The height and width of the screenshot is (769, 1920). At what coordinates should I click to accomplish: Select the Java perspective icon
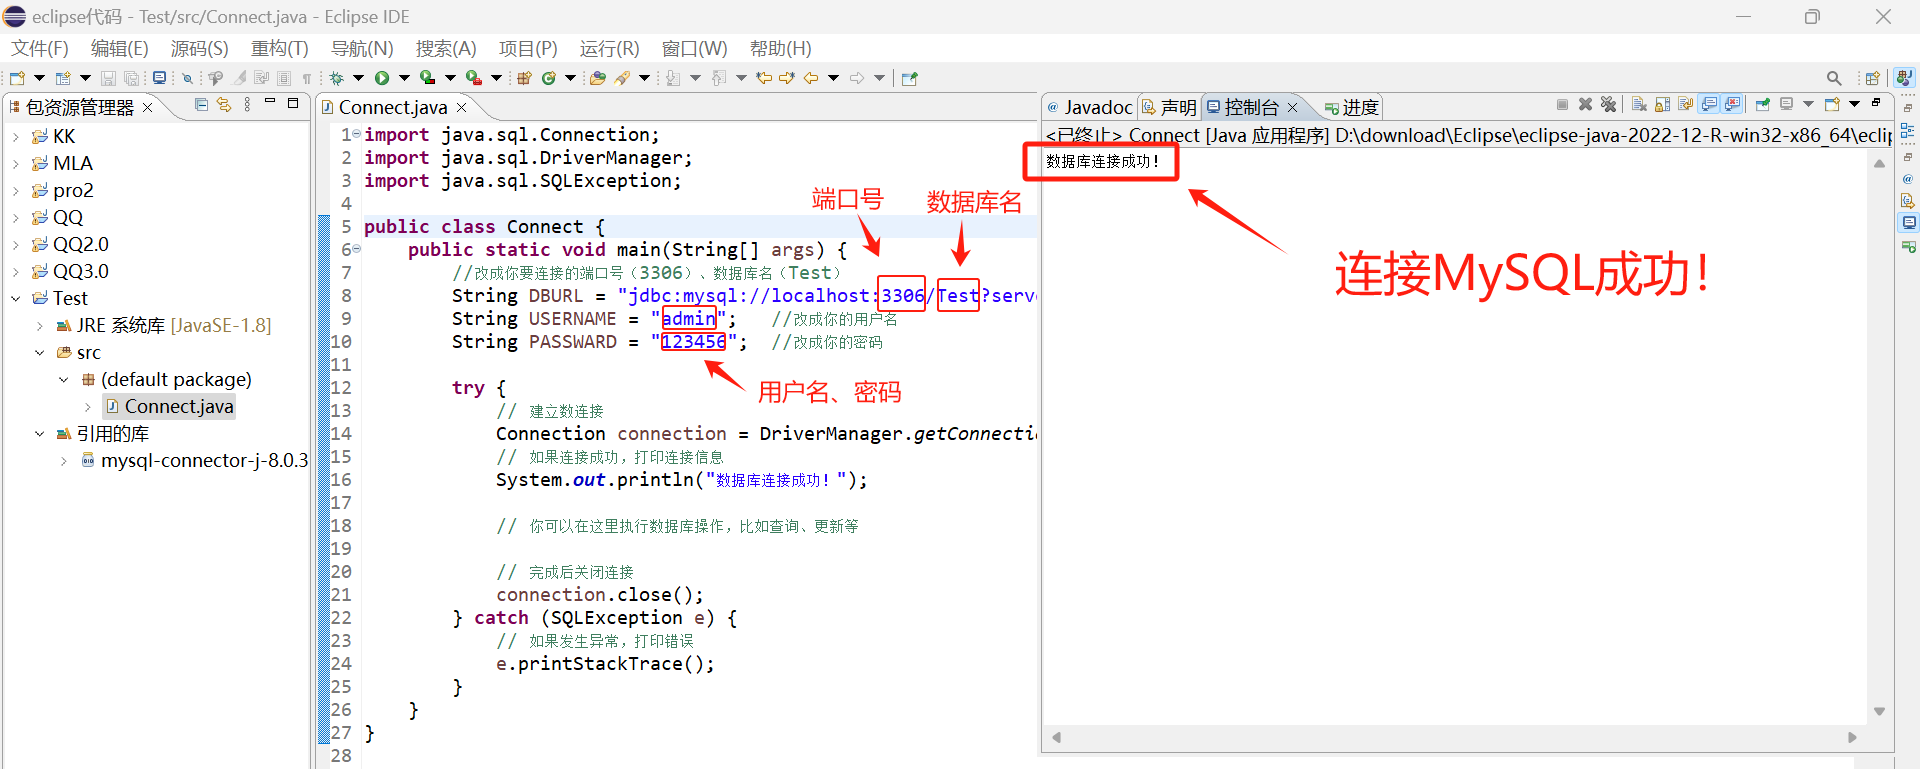click(1904, 78)
